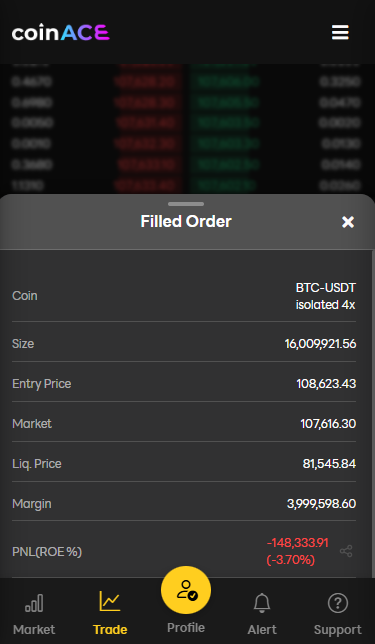The width and height of the screenshot is (375, 644).
Task: Click the Margin value 3,999,598.60
Action: (321, 504)
